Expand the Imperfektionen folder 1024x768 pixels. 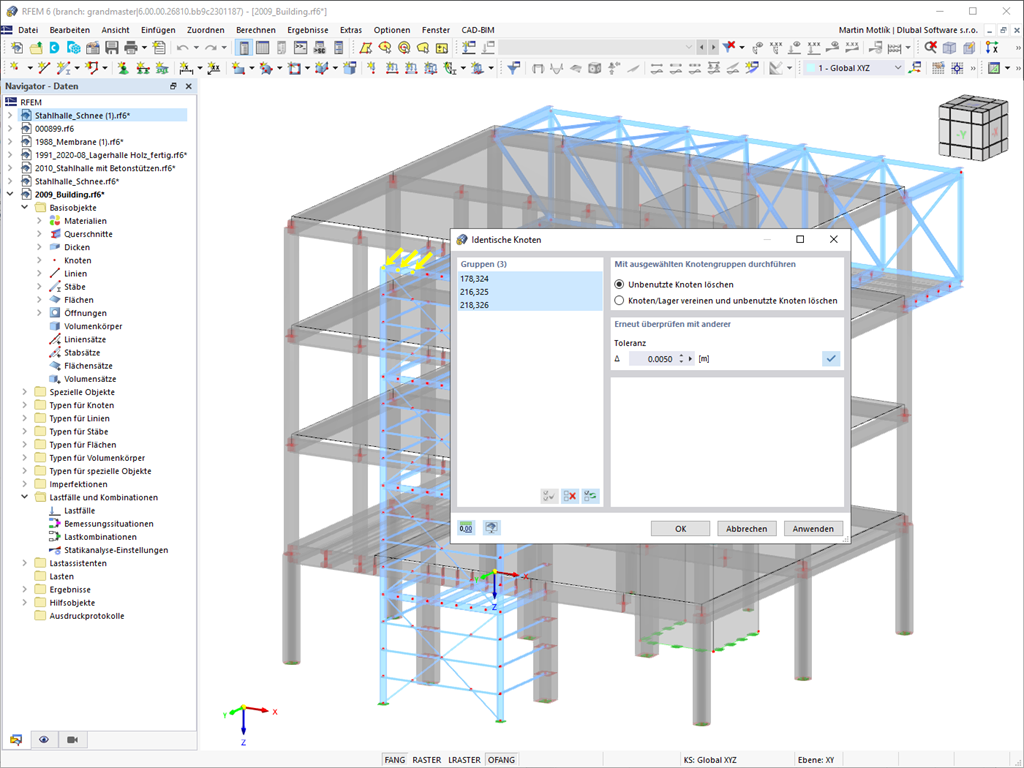pos(25,484)
